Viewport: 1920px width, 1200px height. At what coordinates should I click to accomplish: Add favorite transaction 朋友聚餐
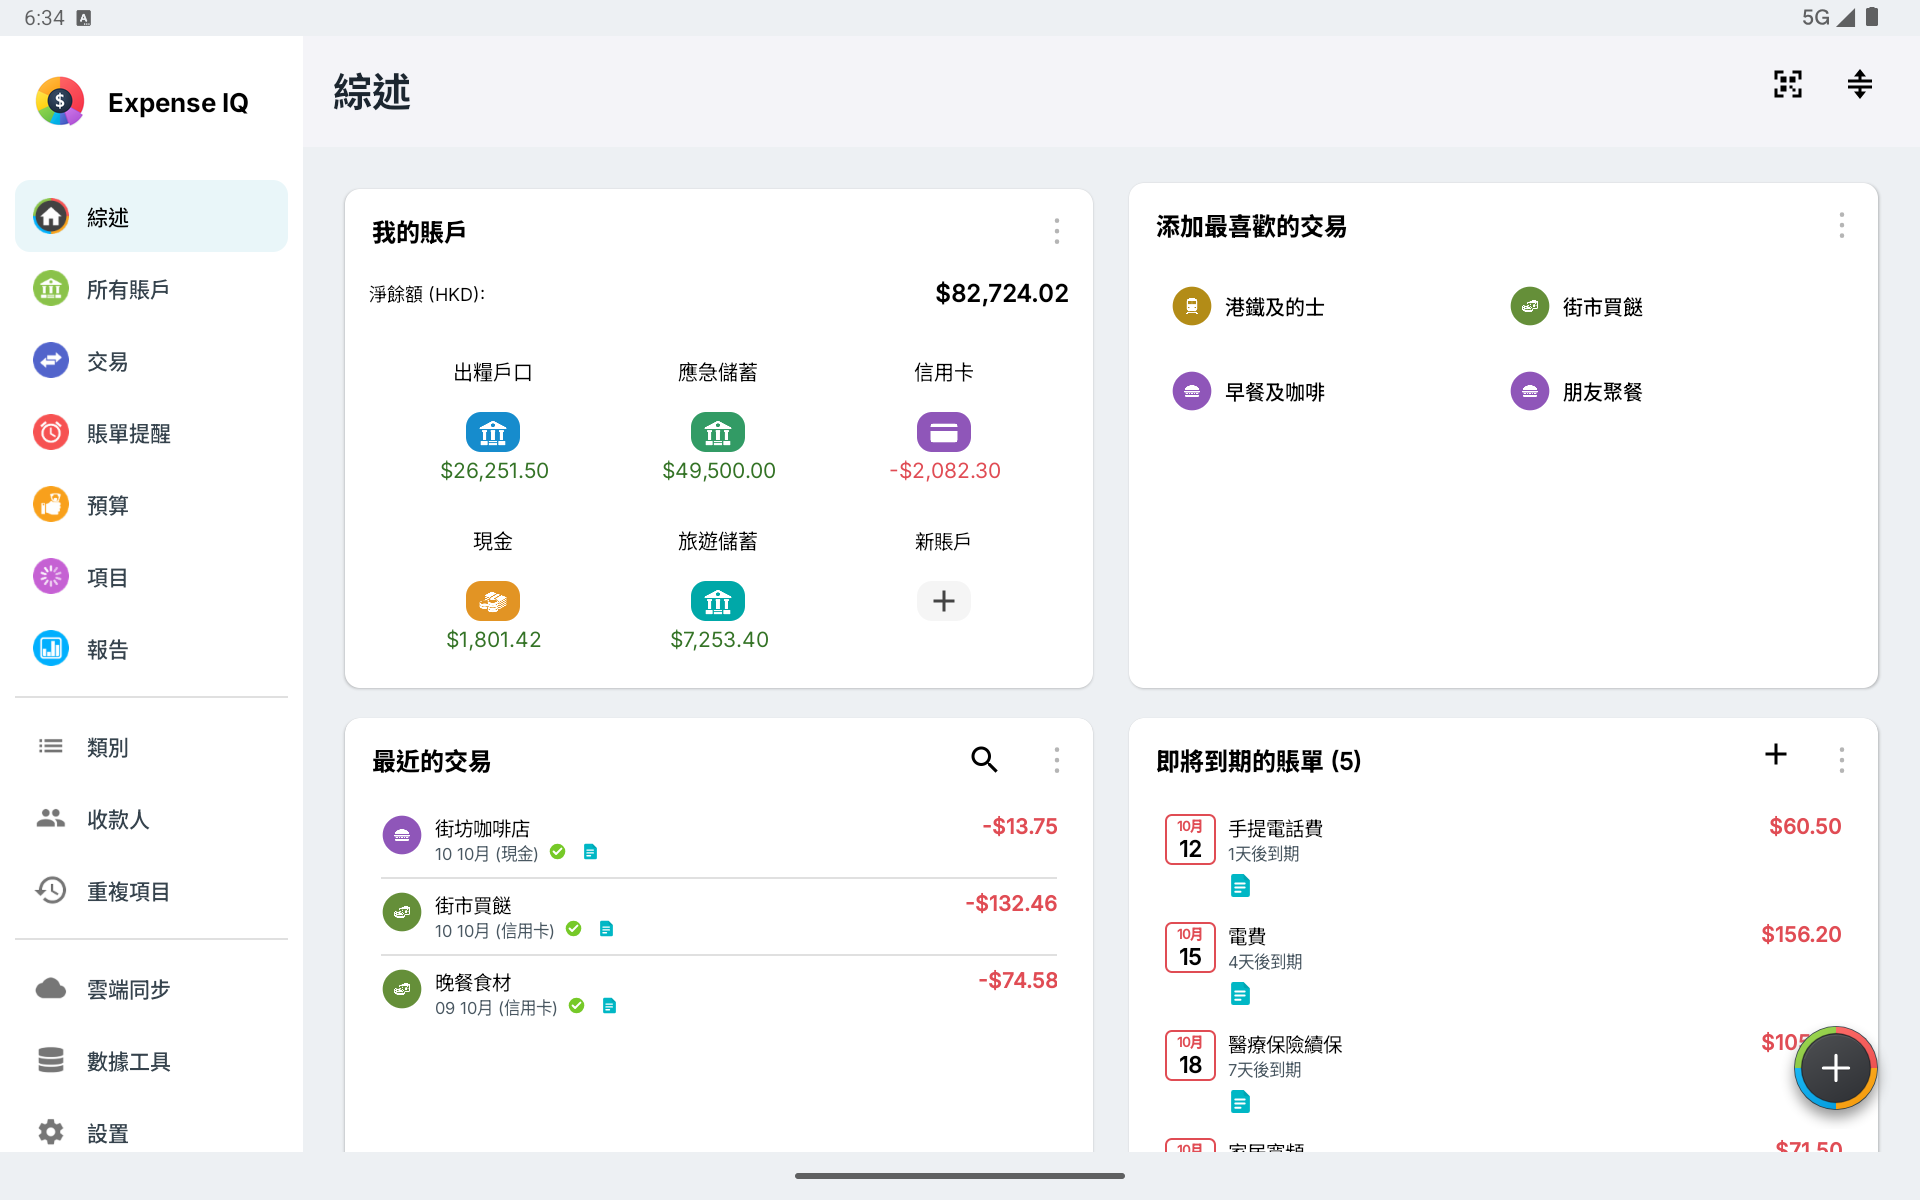coord(1577,392)
